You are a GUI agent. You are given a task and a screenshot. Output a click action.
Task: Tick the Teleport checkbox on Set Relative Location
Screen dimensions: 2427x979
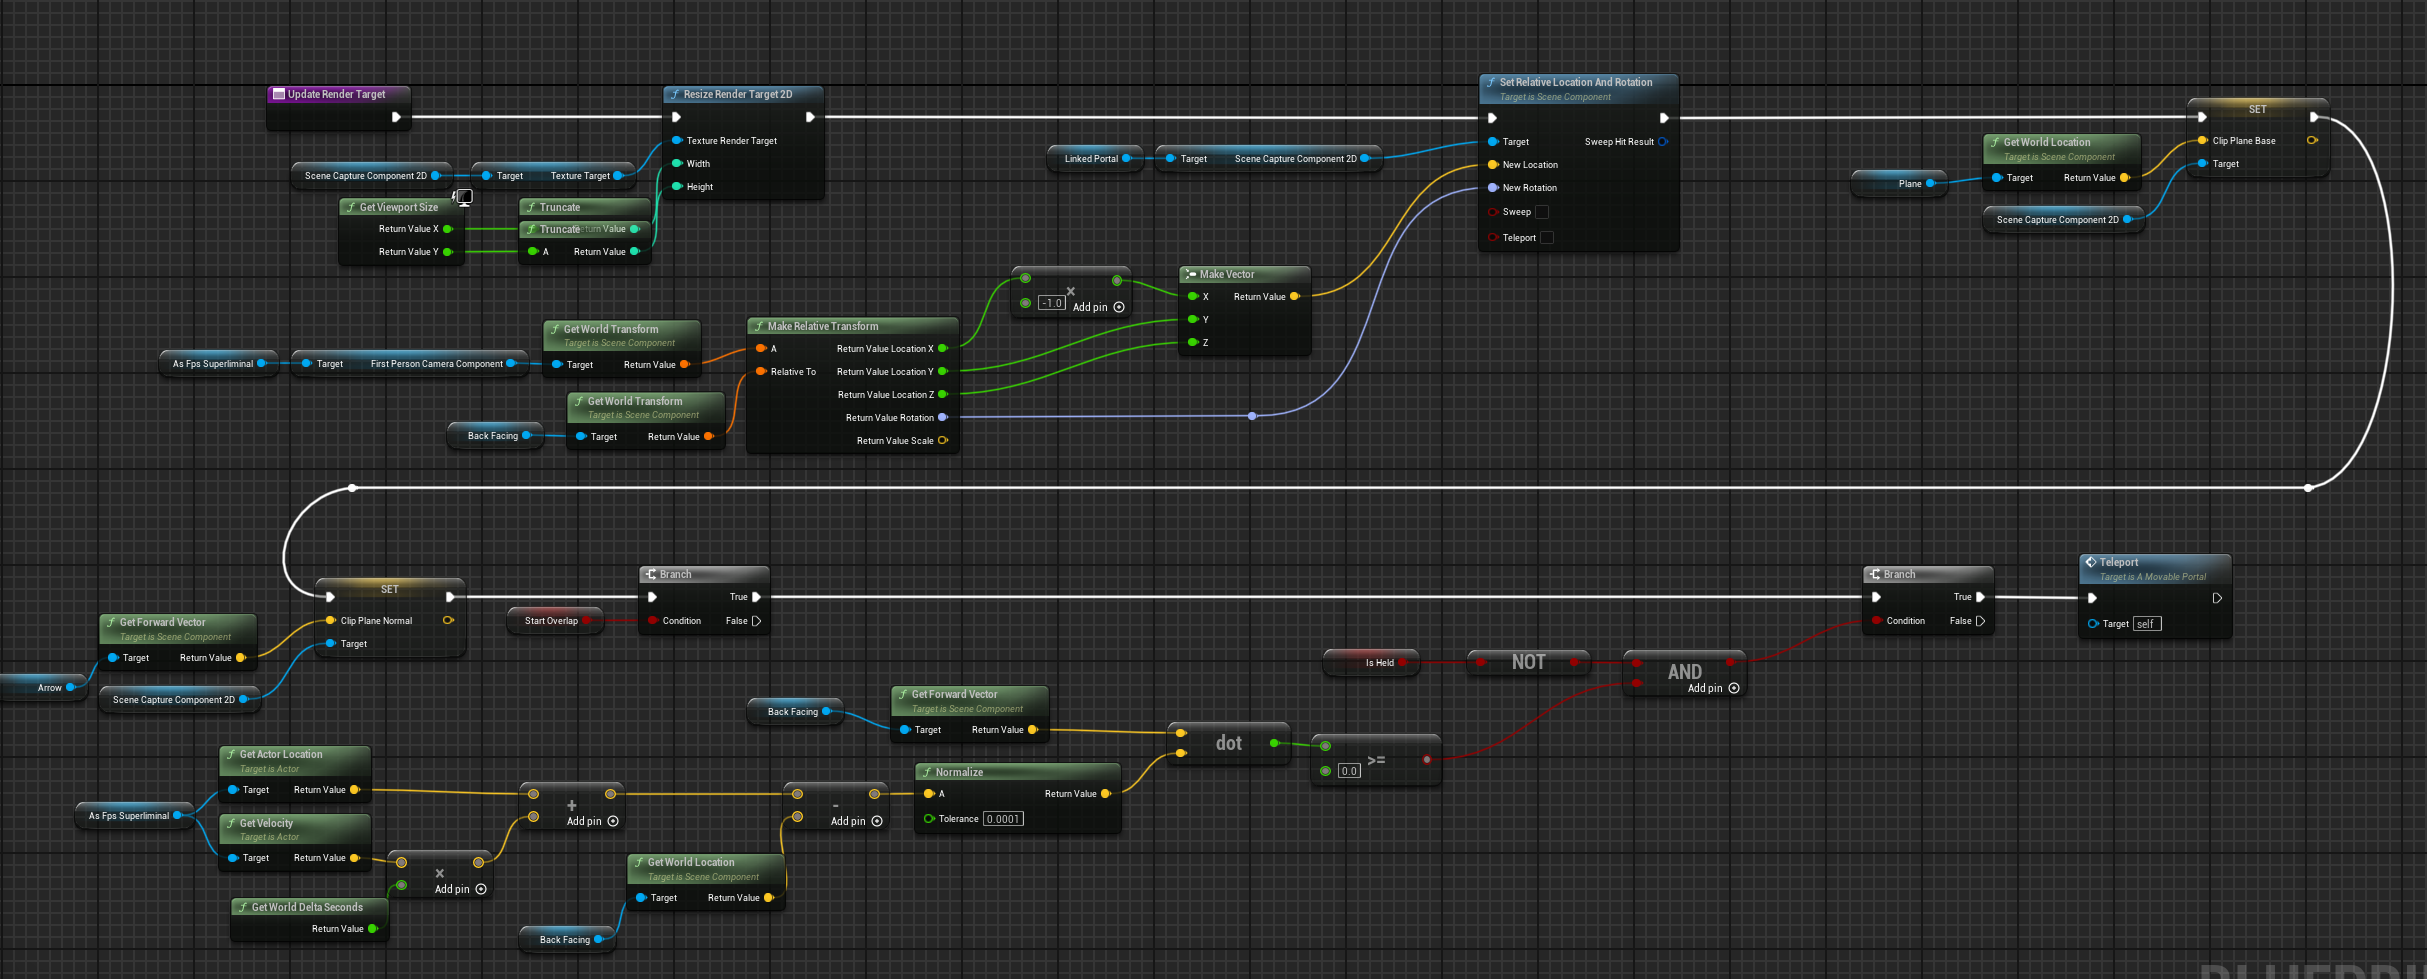pyautogui.click(x=1547, y=238)
